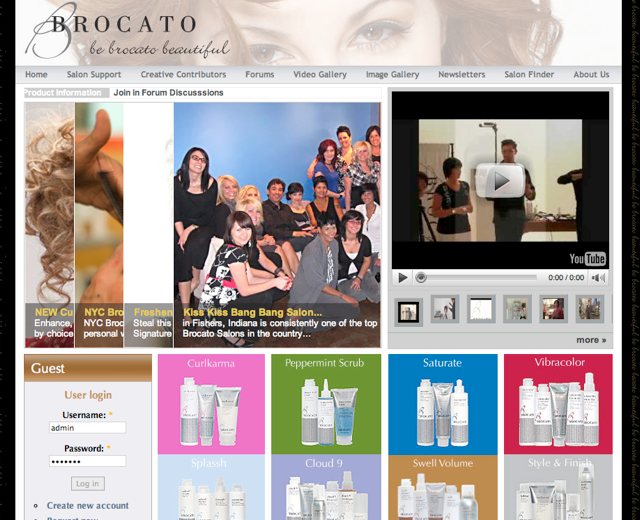Image resolution: width=640 pixels, height=520 pixels.
Task: Switch to Product Information tab
Action: 67,93
